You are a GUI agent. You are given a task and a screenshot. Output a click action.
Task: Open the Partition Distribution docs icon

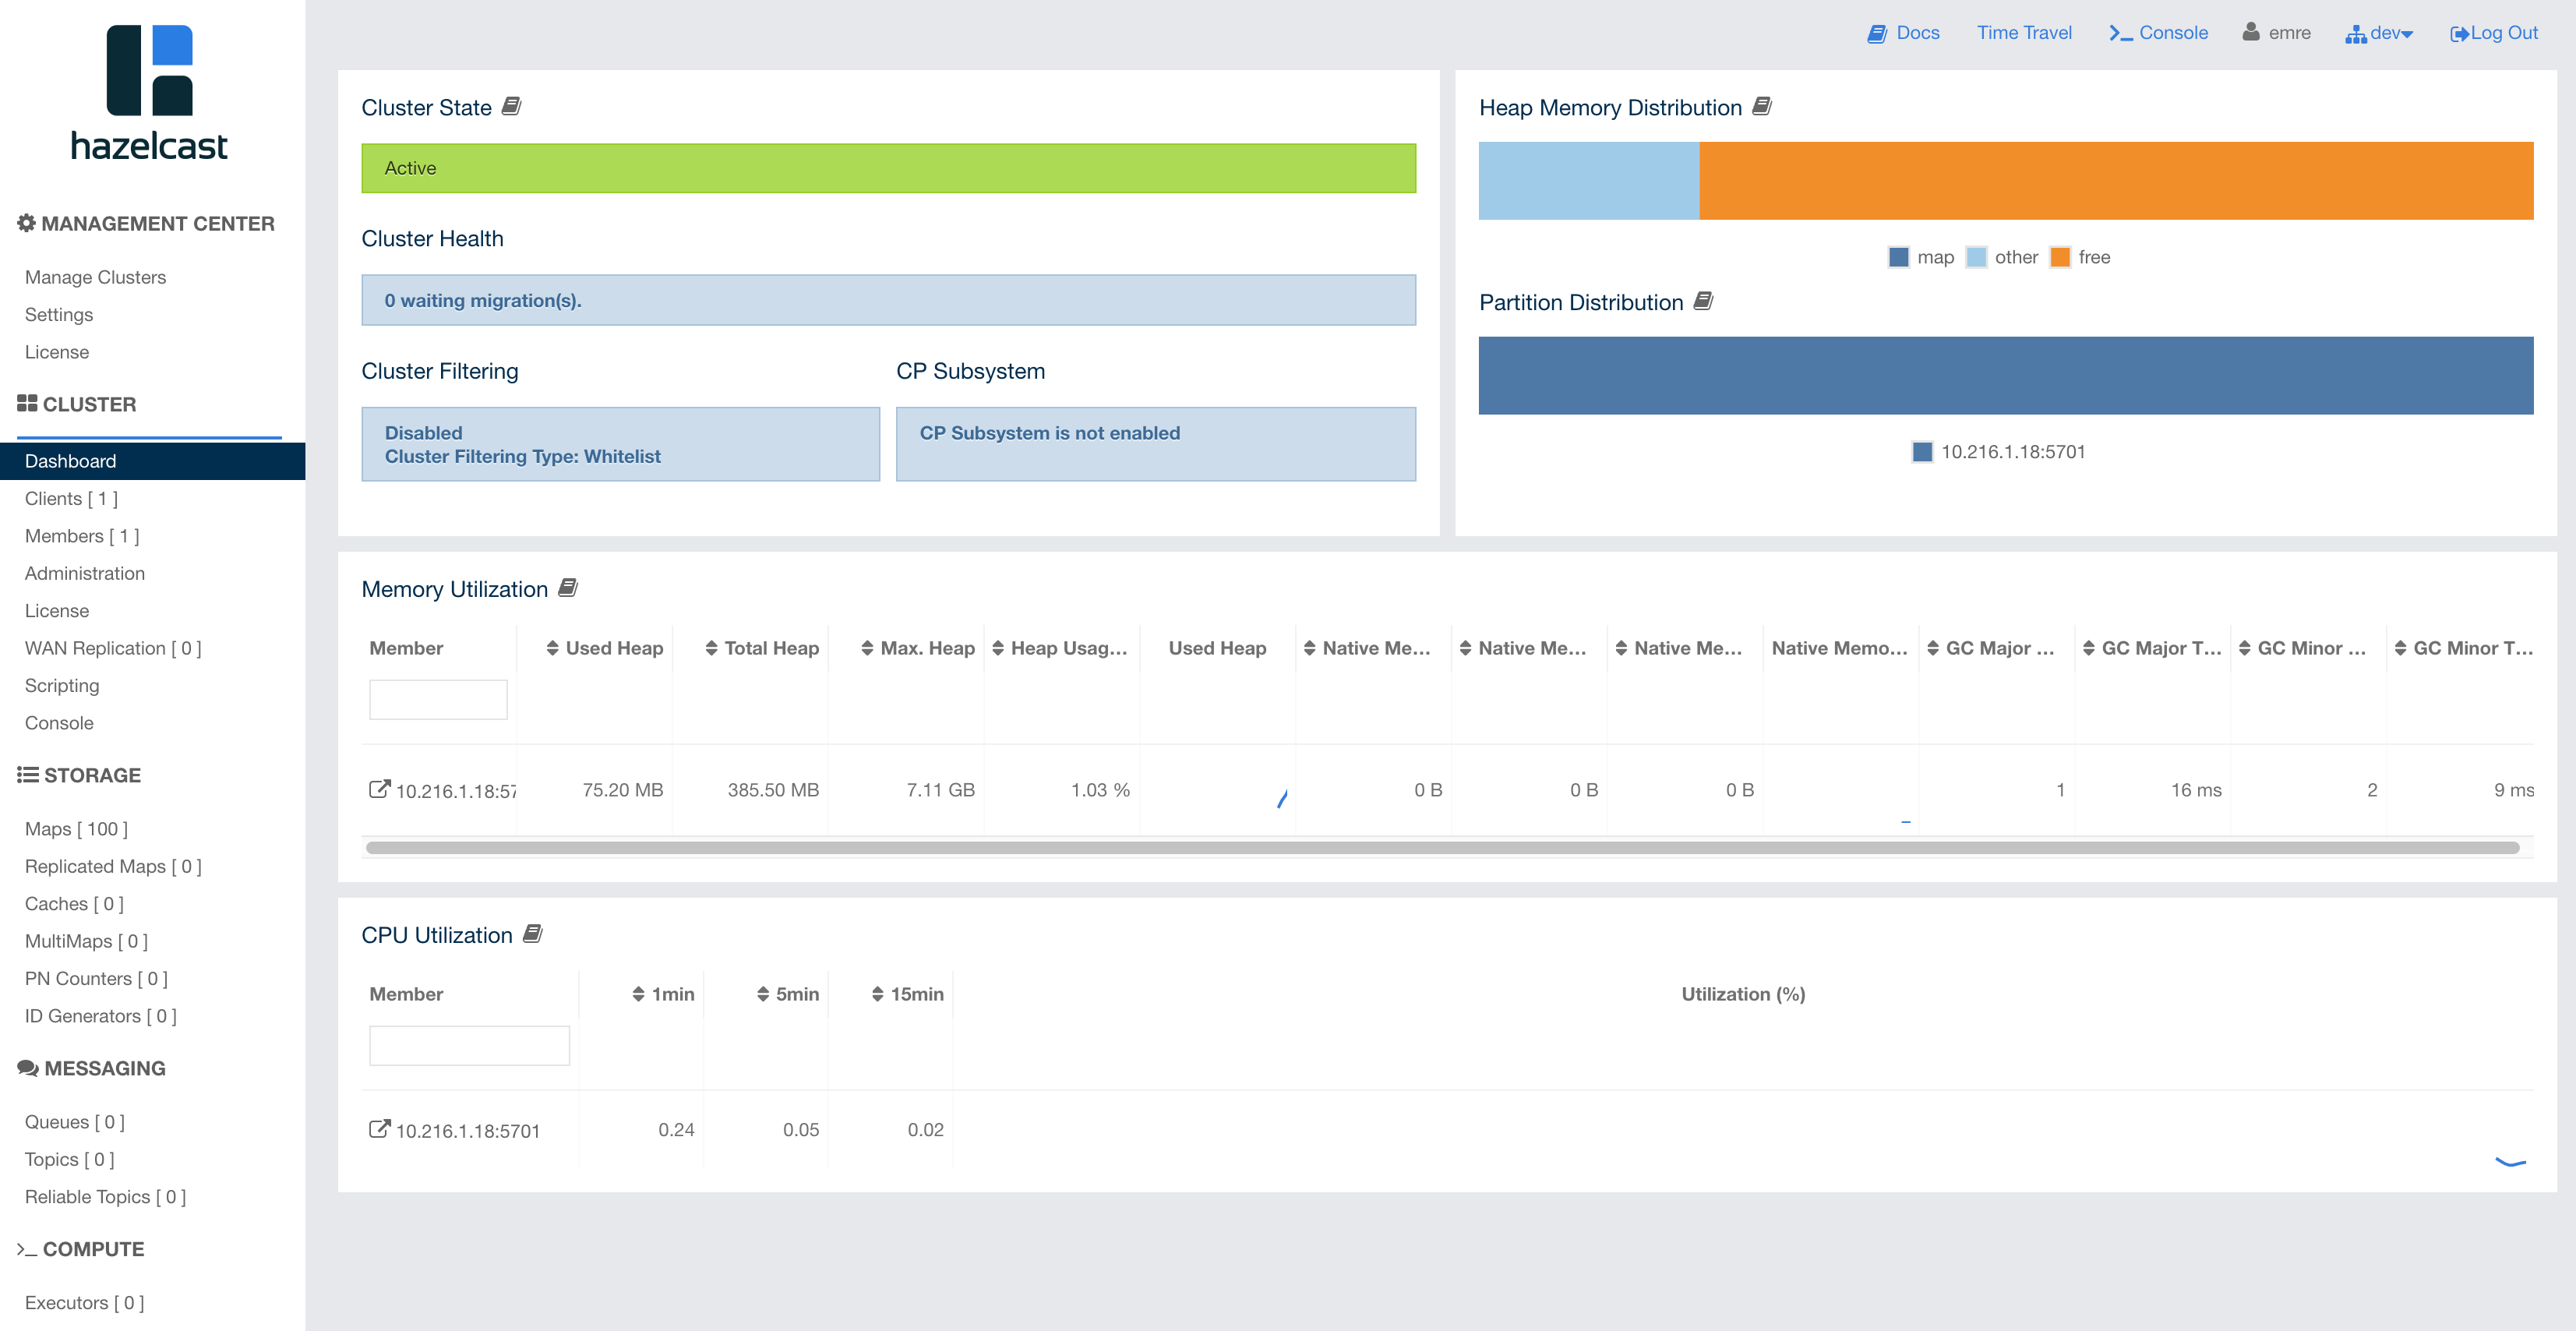pos(1703,301)
